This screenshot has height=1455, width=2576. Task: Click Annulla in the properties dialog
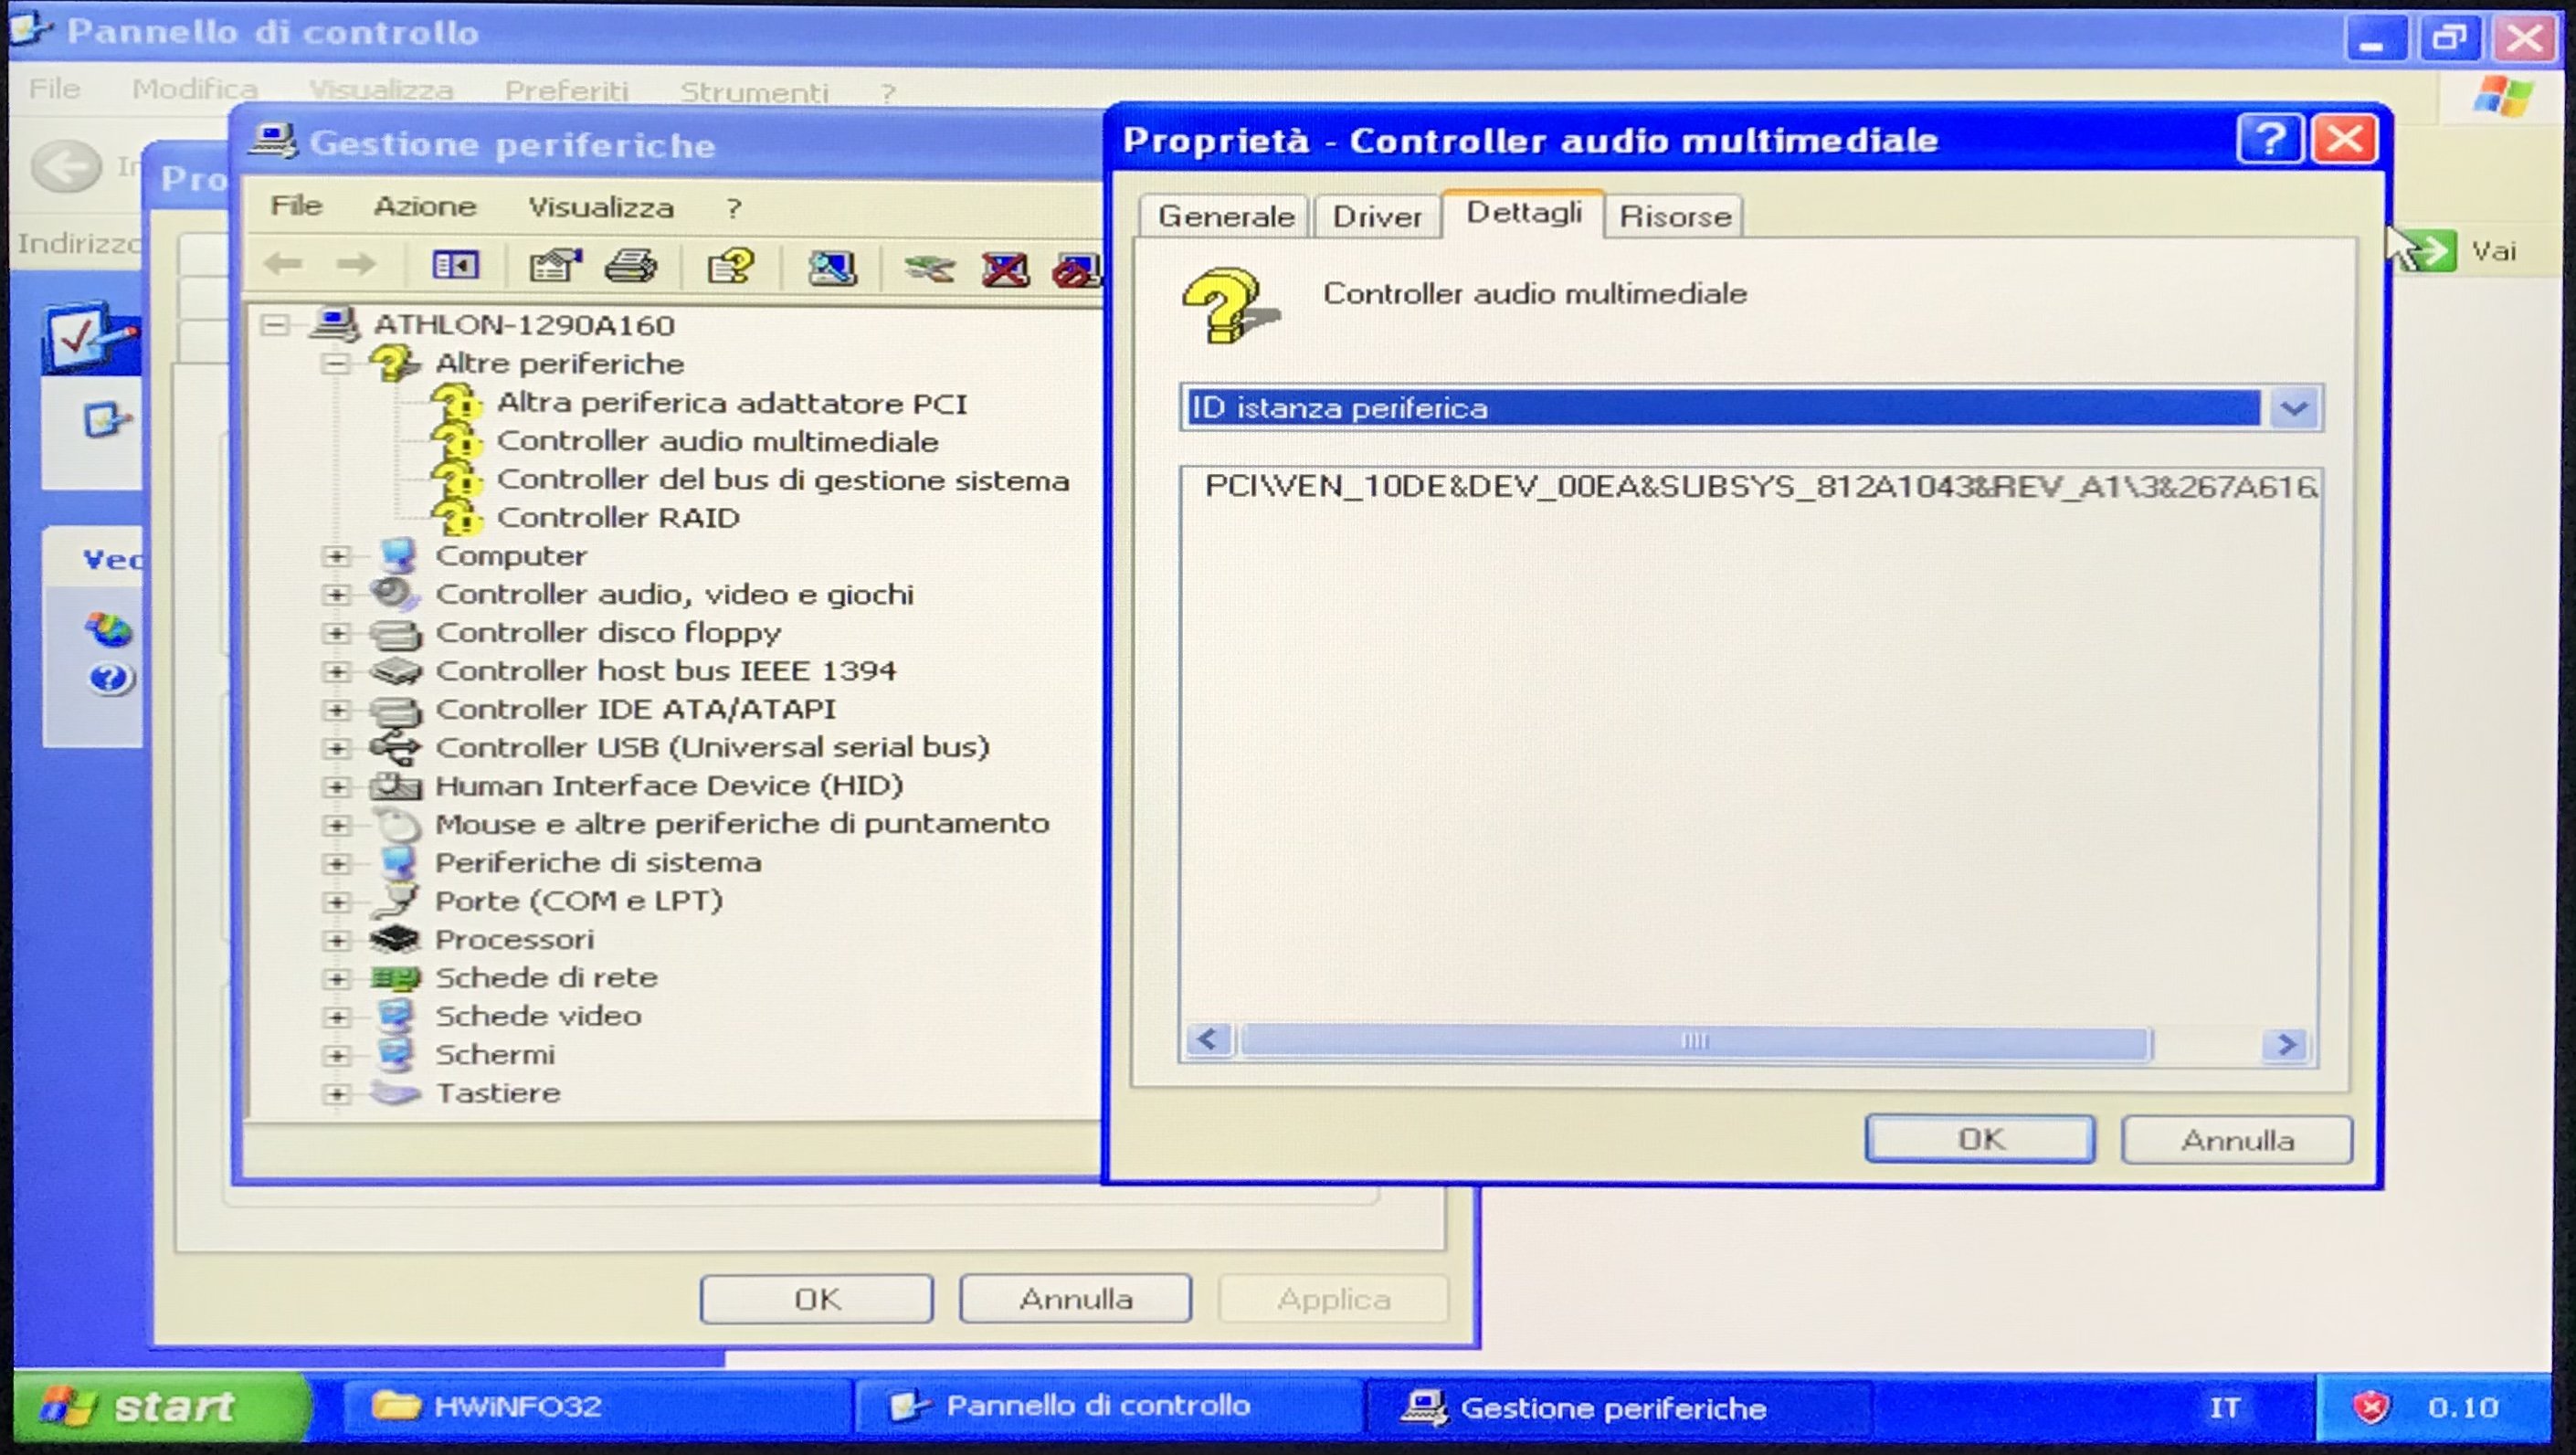pos(2236,1140)
